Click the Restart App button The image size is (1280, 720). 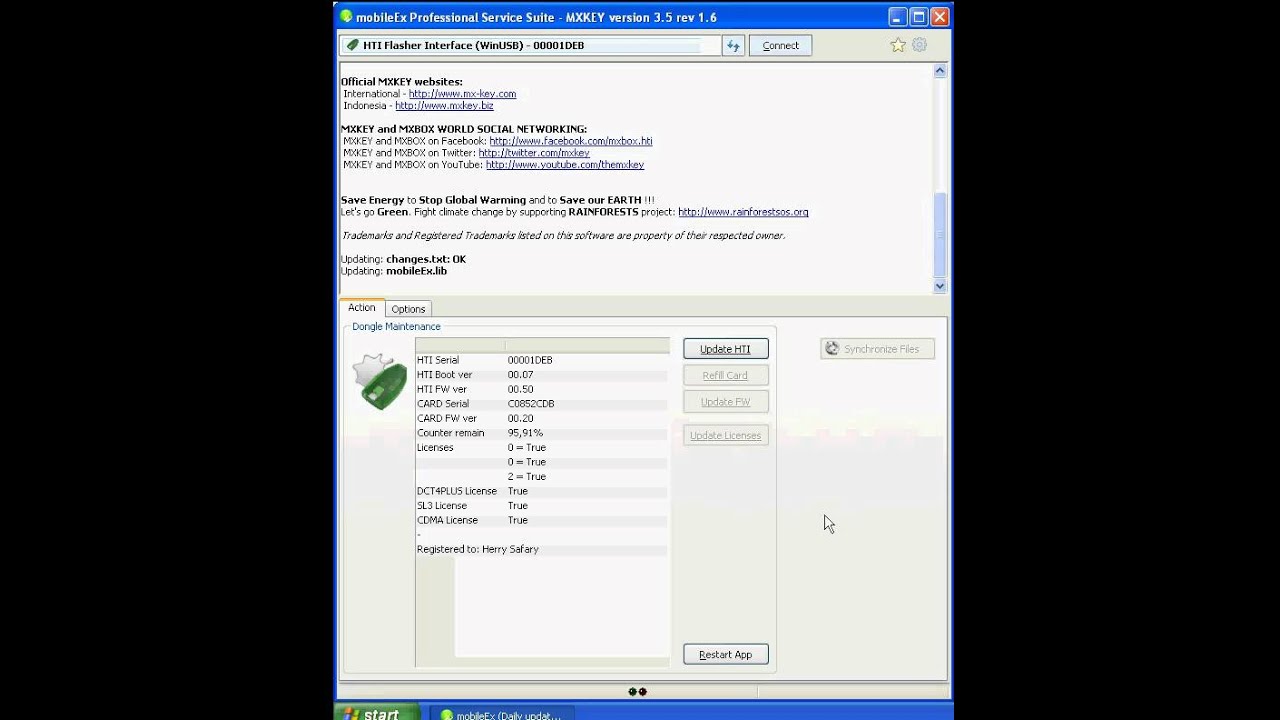(x=725, y=654)
